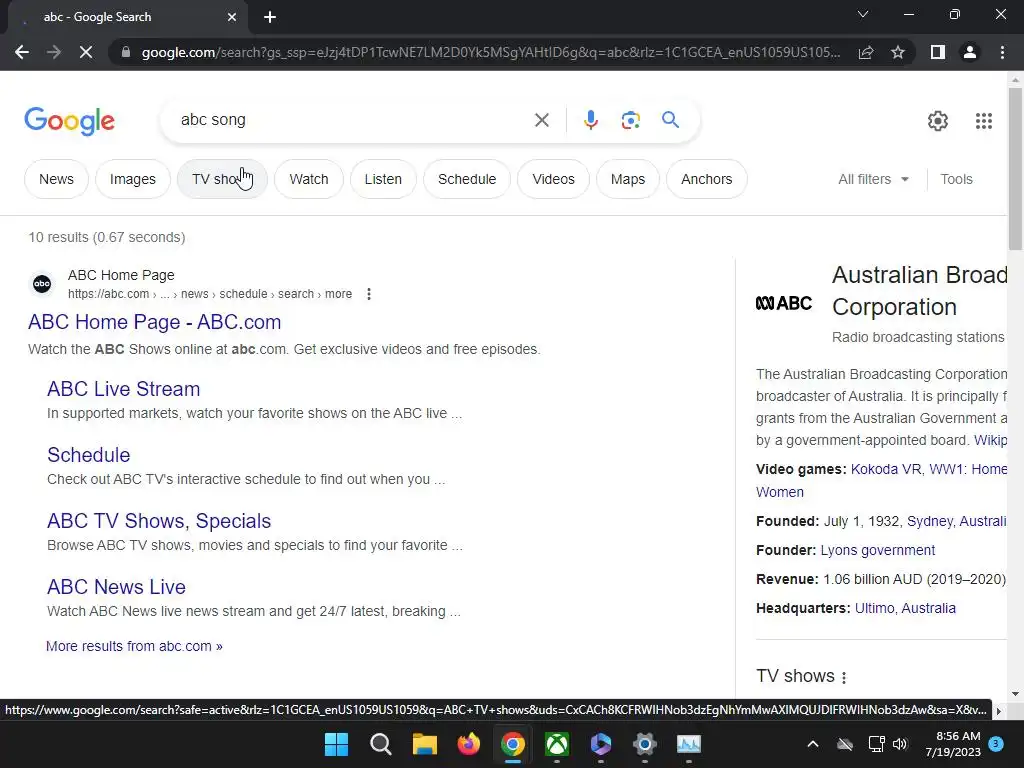Image resolution: width=1024 pixels, height=768 pixels.
Task: Open the search Tools
Action: point(956,179)
